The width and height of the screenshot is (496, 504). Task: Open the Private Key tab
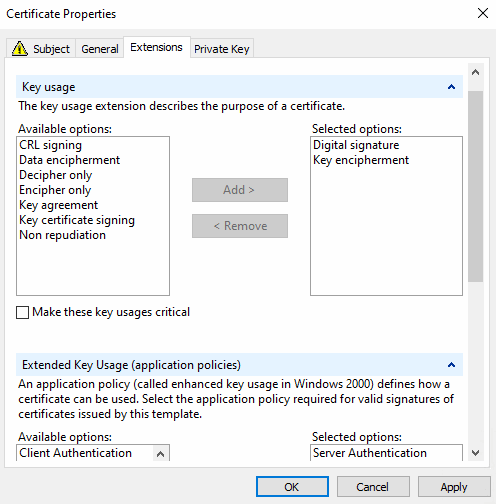(x=222, y=49)
